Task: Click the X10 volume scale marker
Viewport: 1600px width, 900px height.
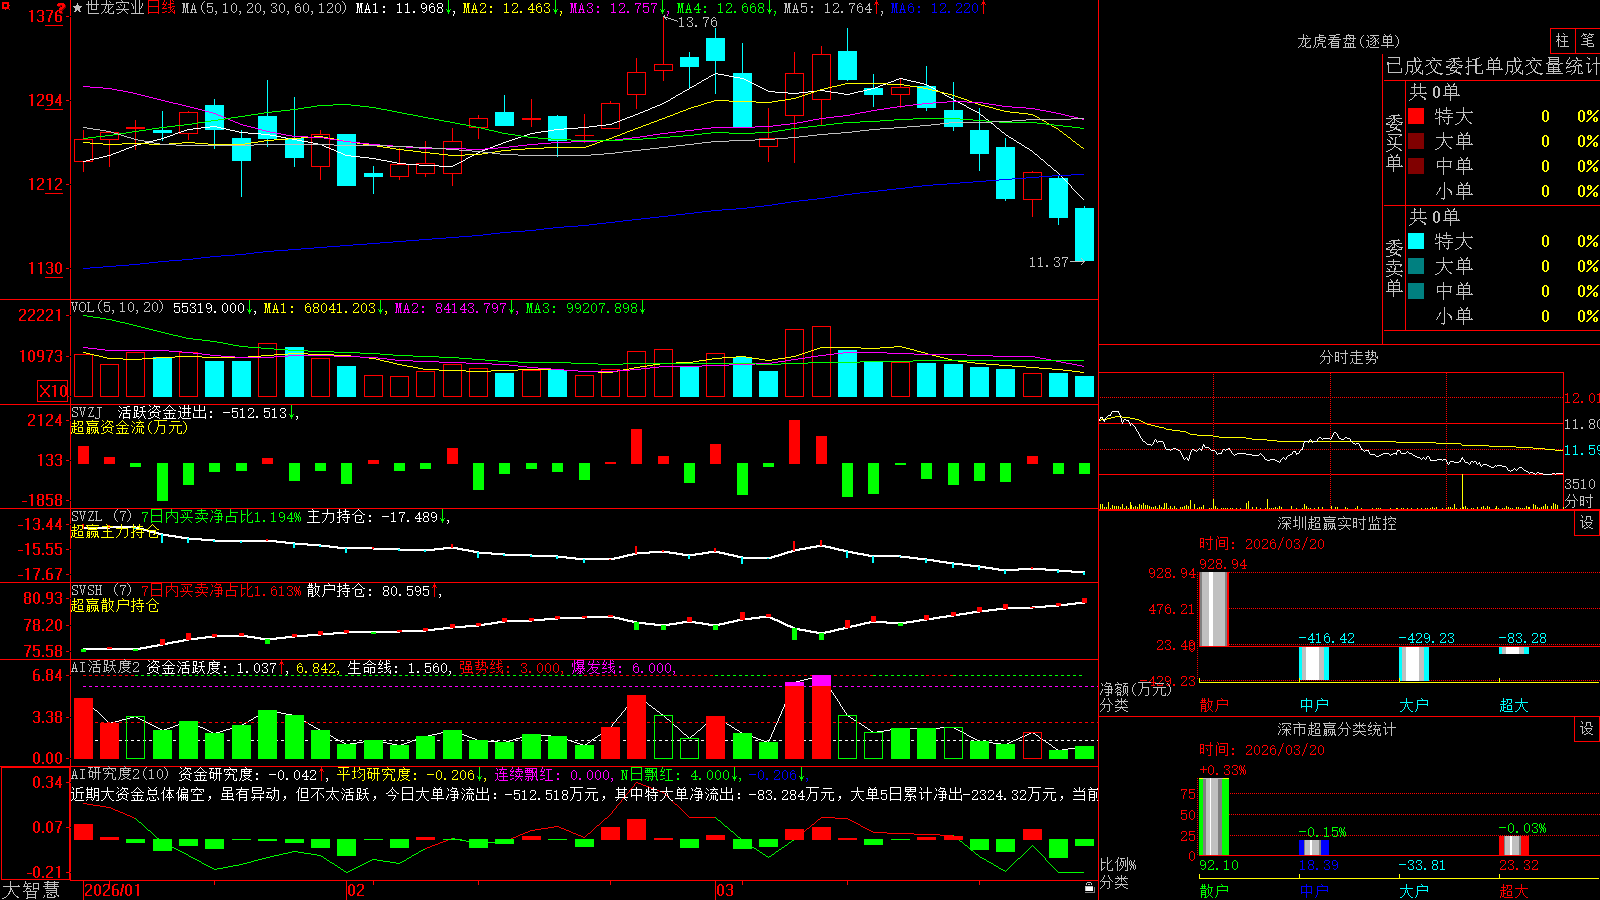Action: tap(53, 391)
